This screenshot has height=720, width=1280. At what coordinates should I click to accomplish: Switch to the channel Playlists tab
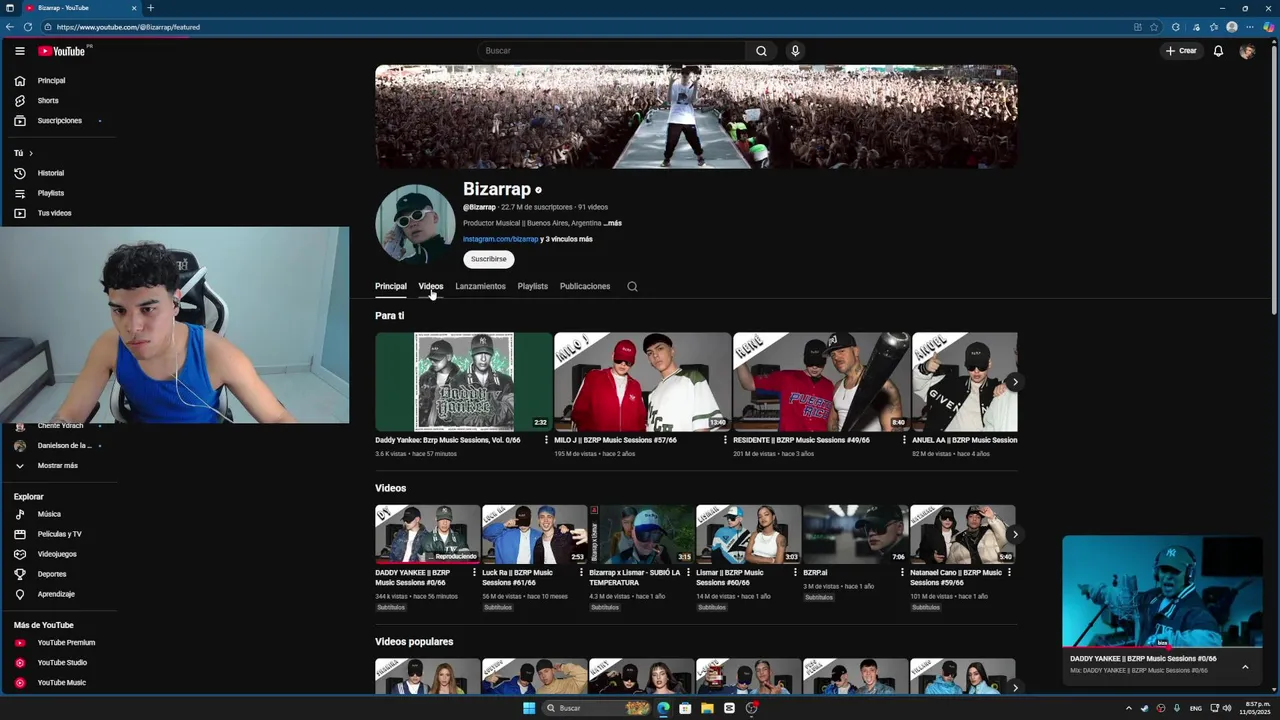533,287
